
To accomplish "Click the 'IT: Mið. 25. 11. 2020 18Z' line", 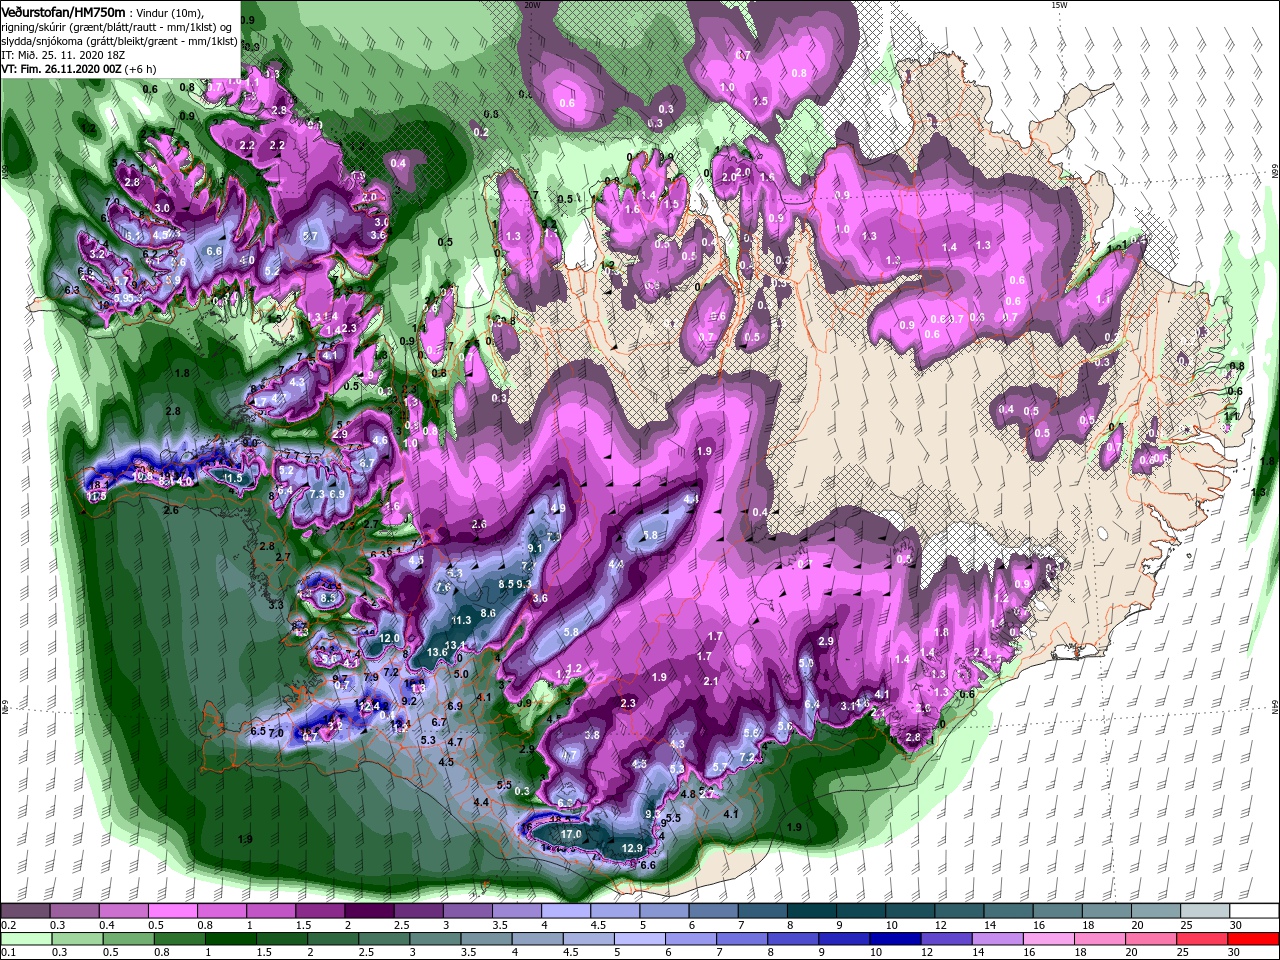I will pos(63,56).
